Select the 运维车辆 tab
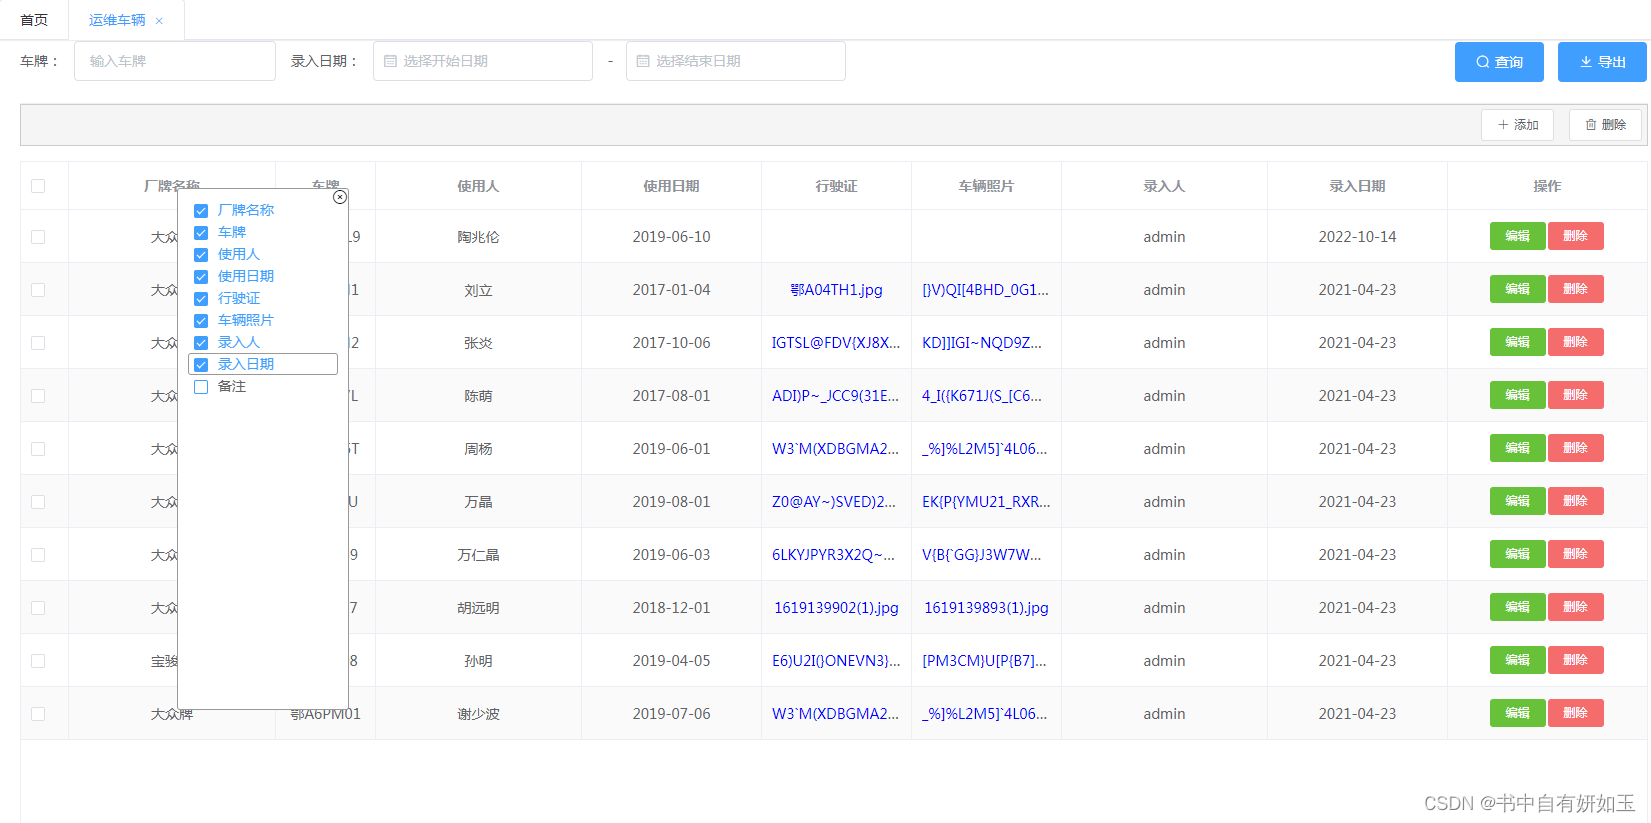The image size is (1651, 823). (117, 20)
